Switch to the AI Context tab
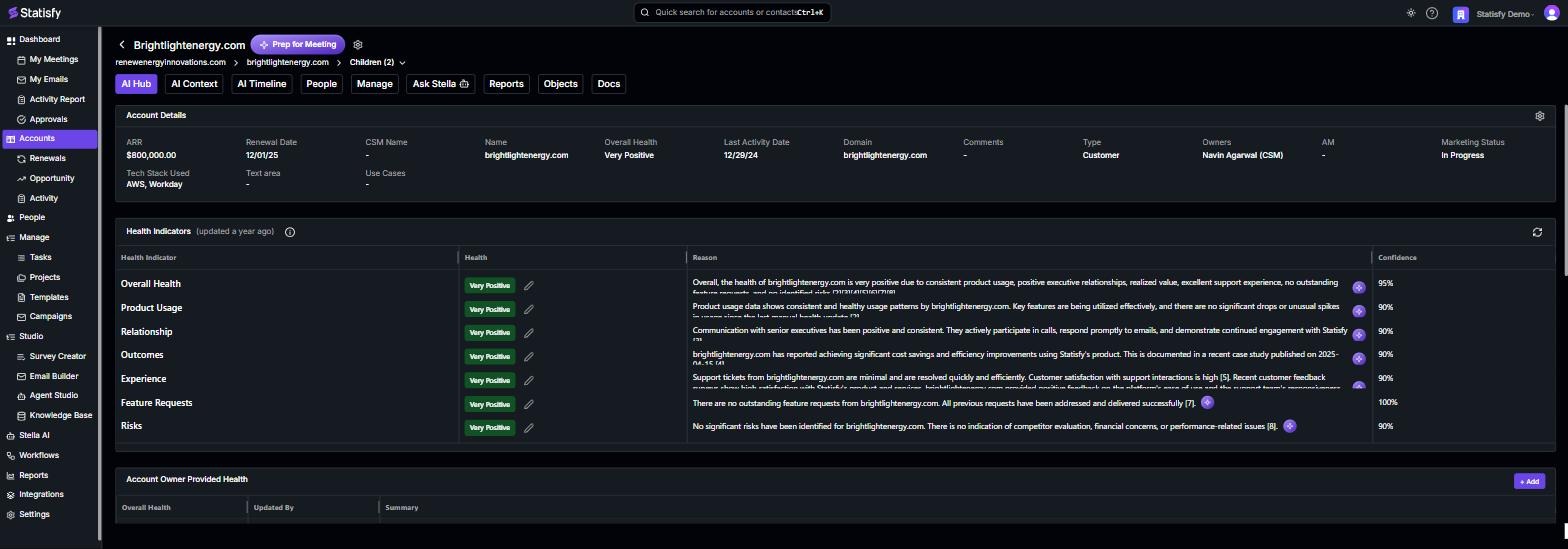This screenshot has width=1568, height=549. tap(194, 84)
